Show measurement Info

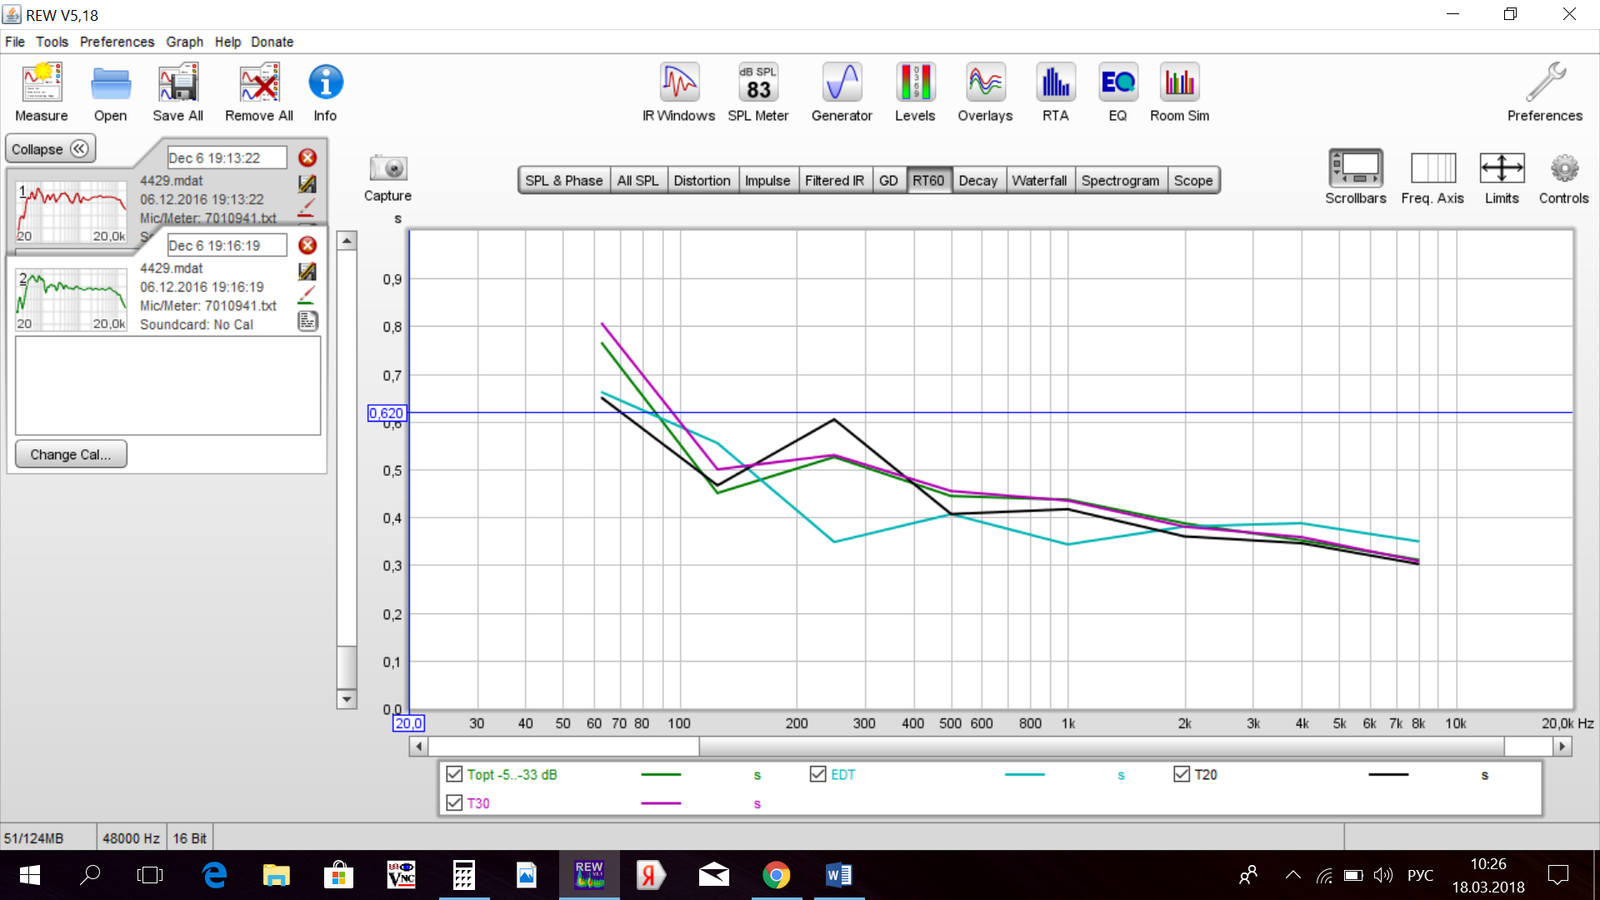pyautogui.click(x=325, y=92)
